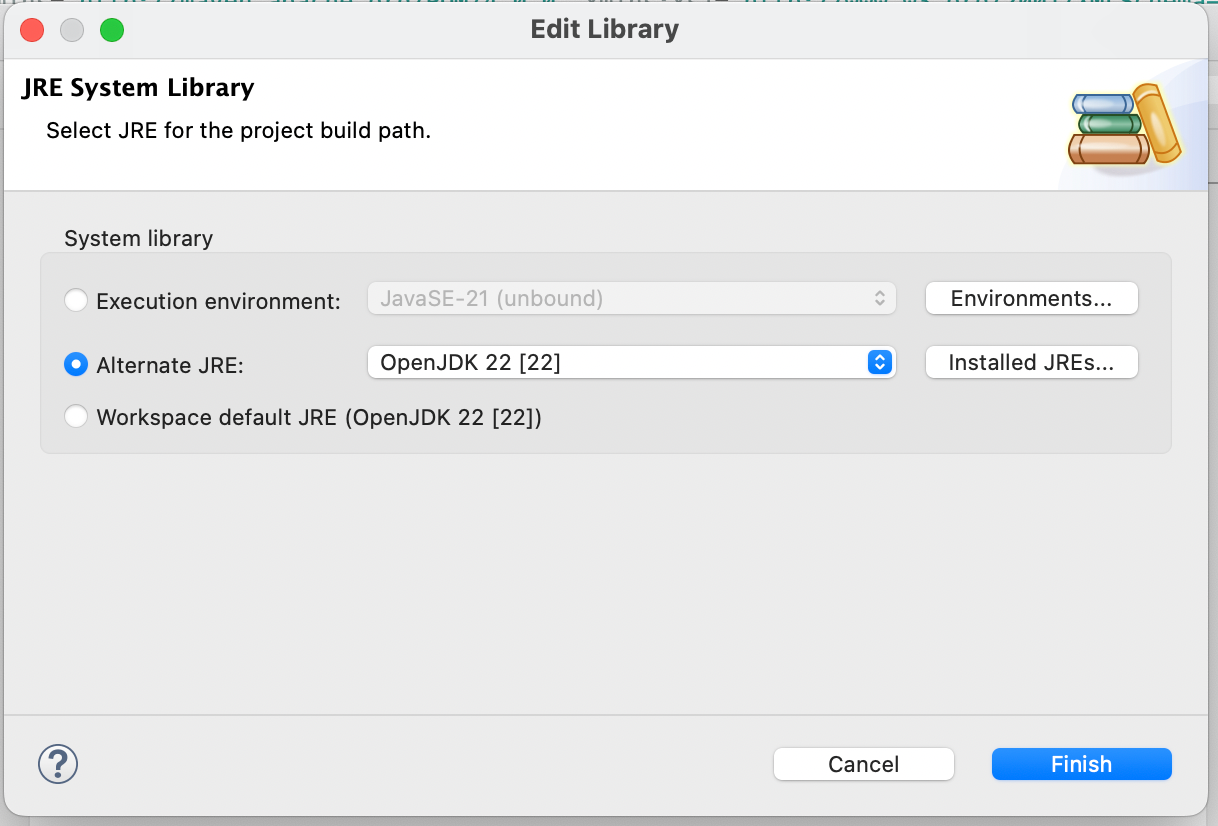Open the Environments... settings

1031,298
